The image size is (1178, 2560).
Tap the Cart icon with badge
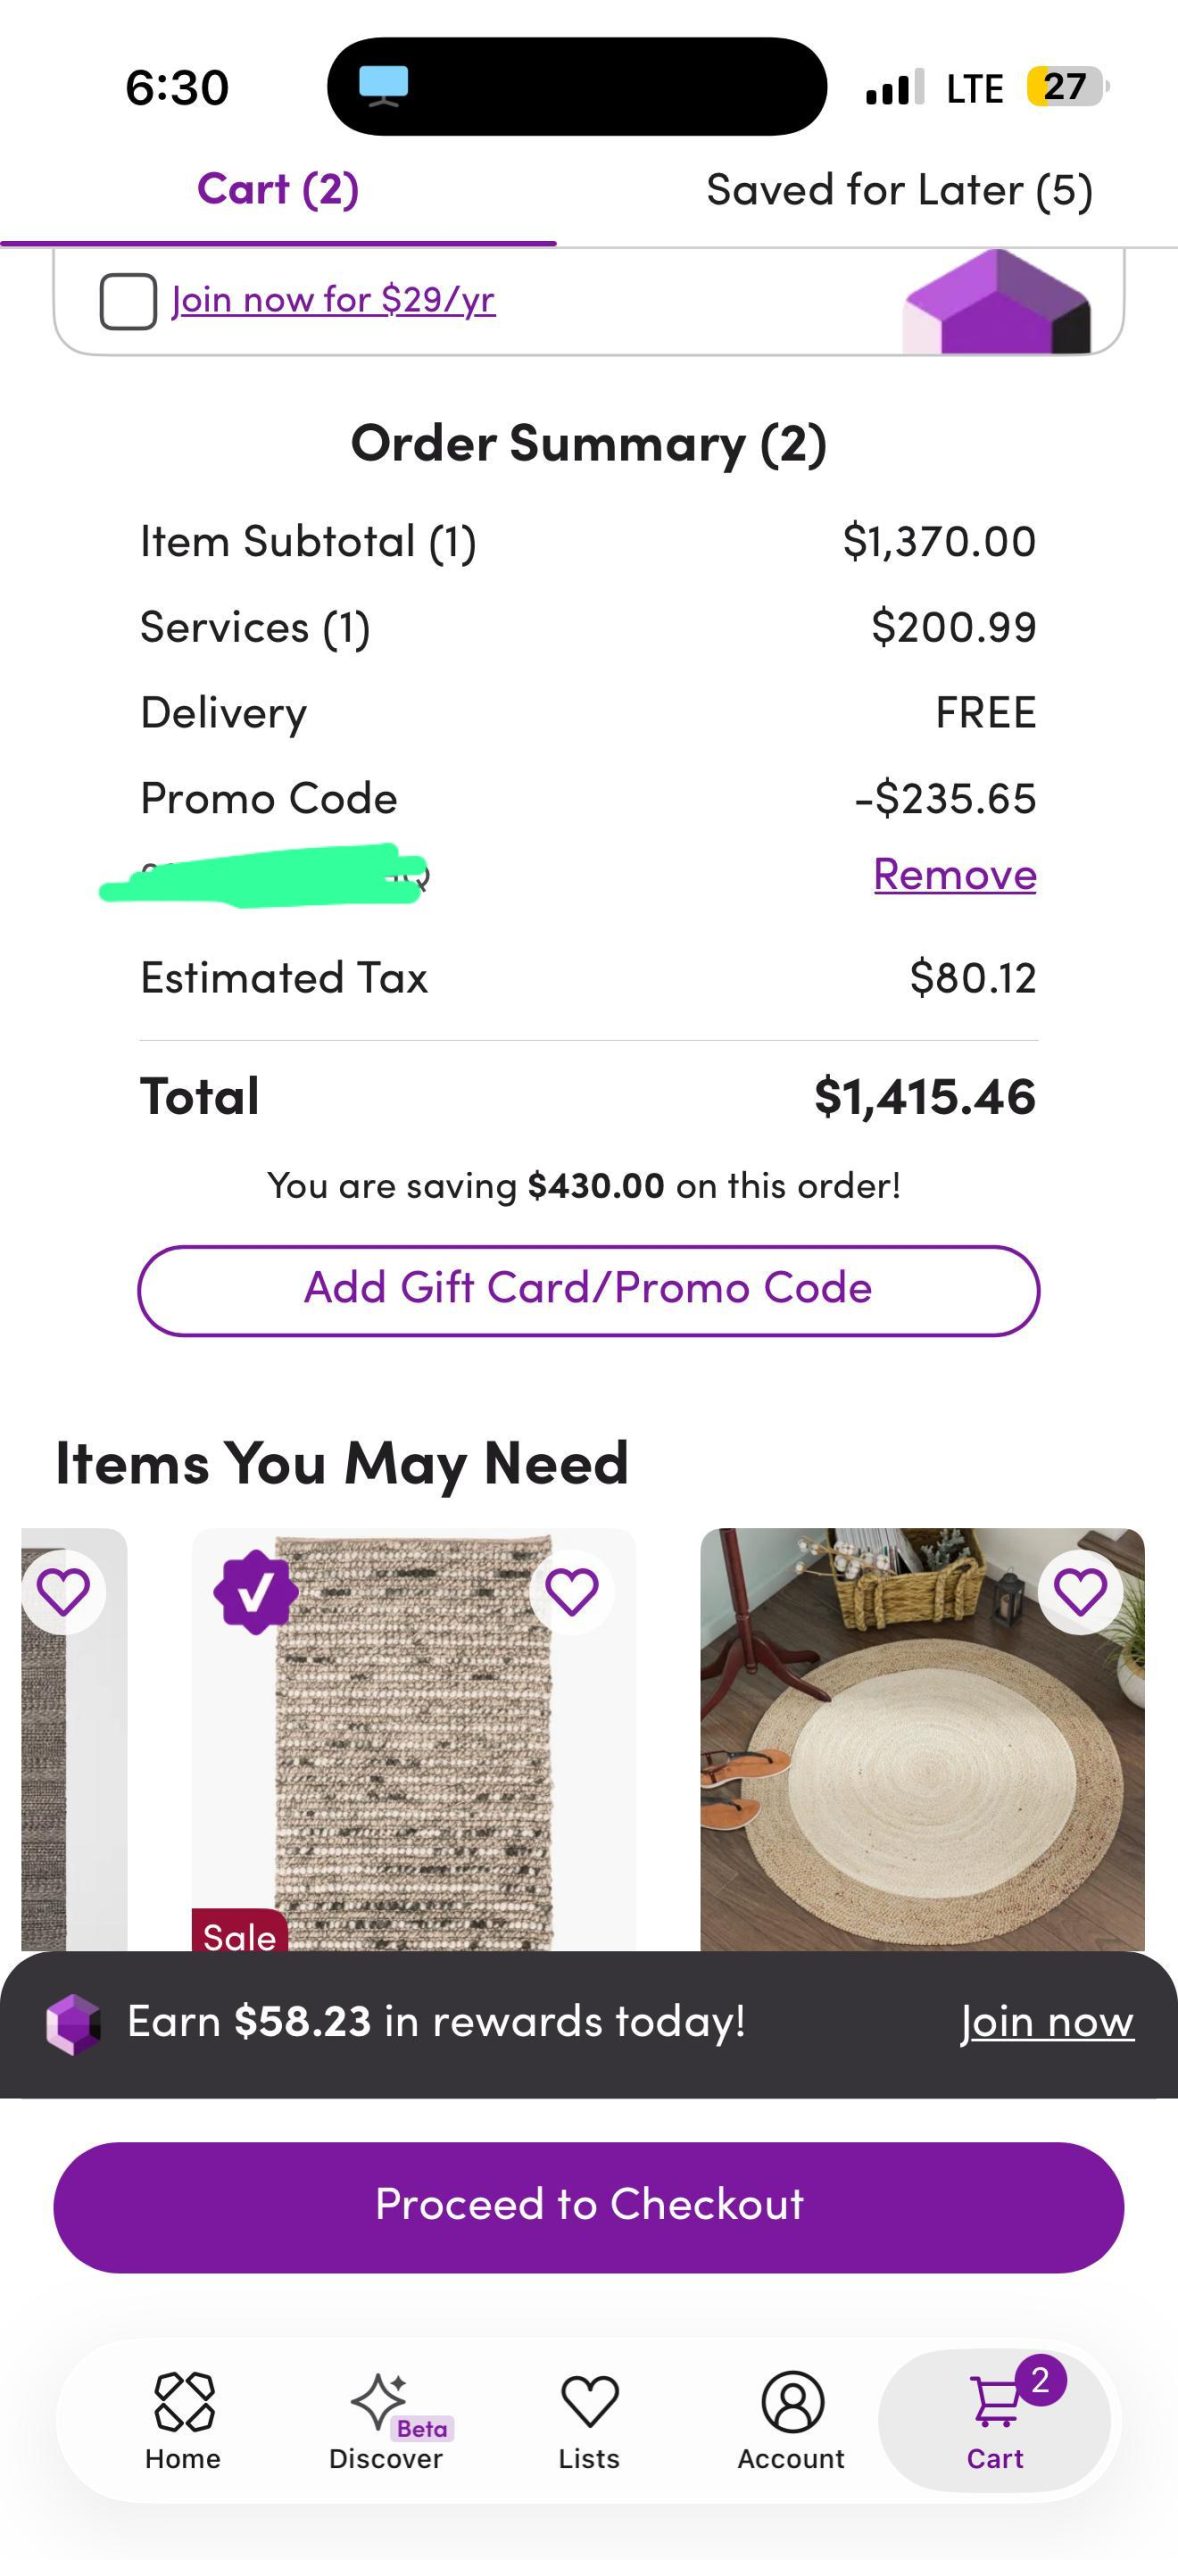[996, 2402]
